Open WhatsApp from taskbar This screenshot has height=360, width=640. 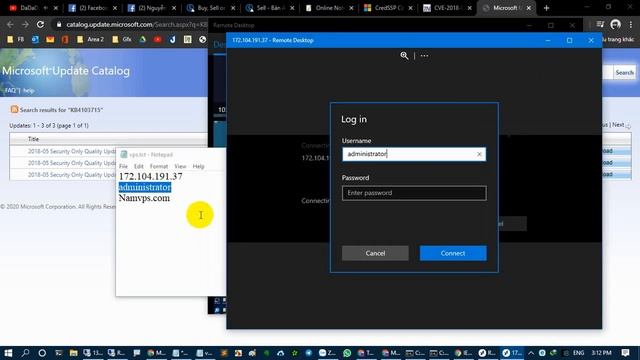tap(347, 353)
